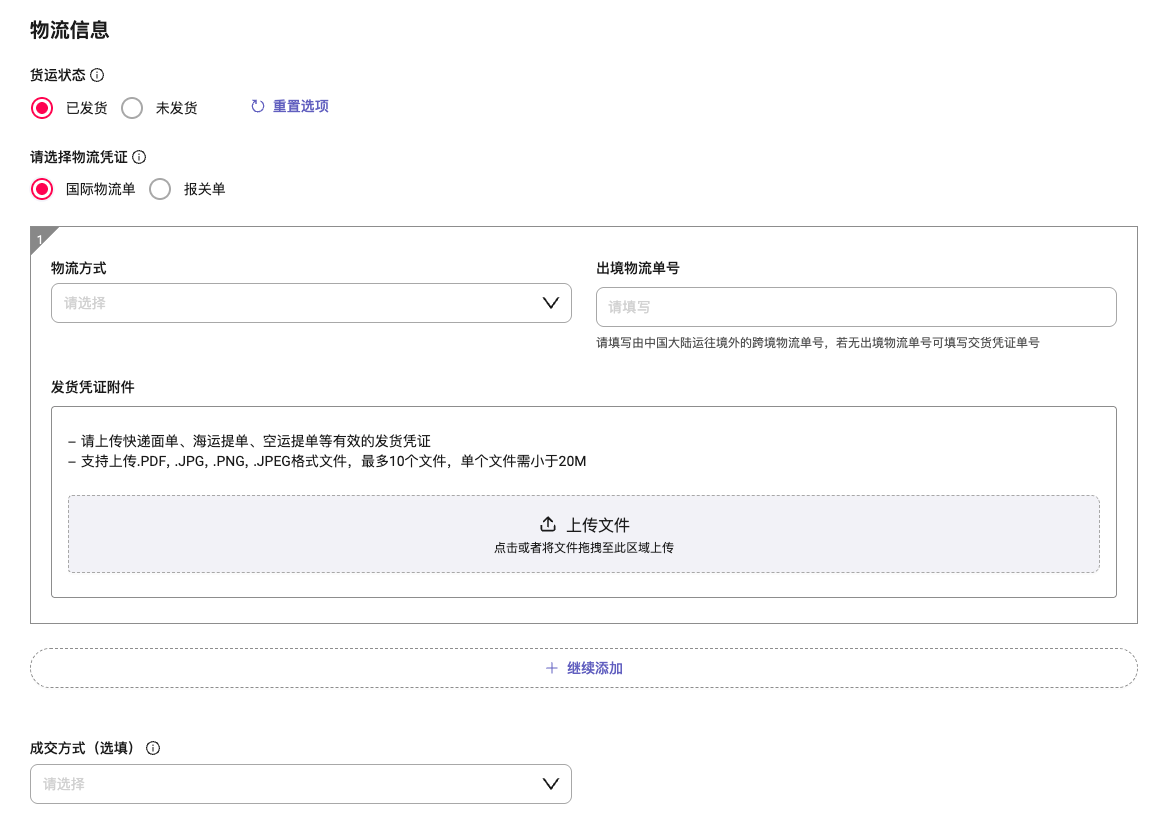Click the 重置选项 link
This screenshot has width=1176, height=826.
pyautogui.click(x=301, y=106)
